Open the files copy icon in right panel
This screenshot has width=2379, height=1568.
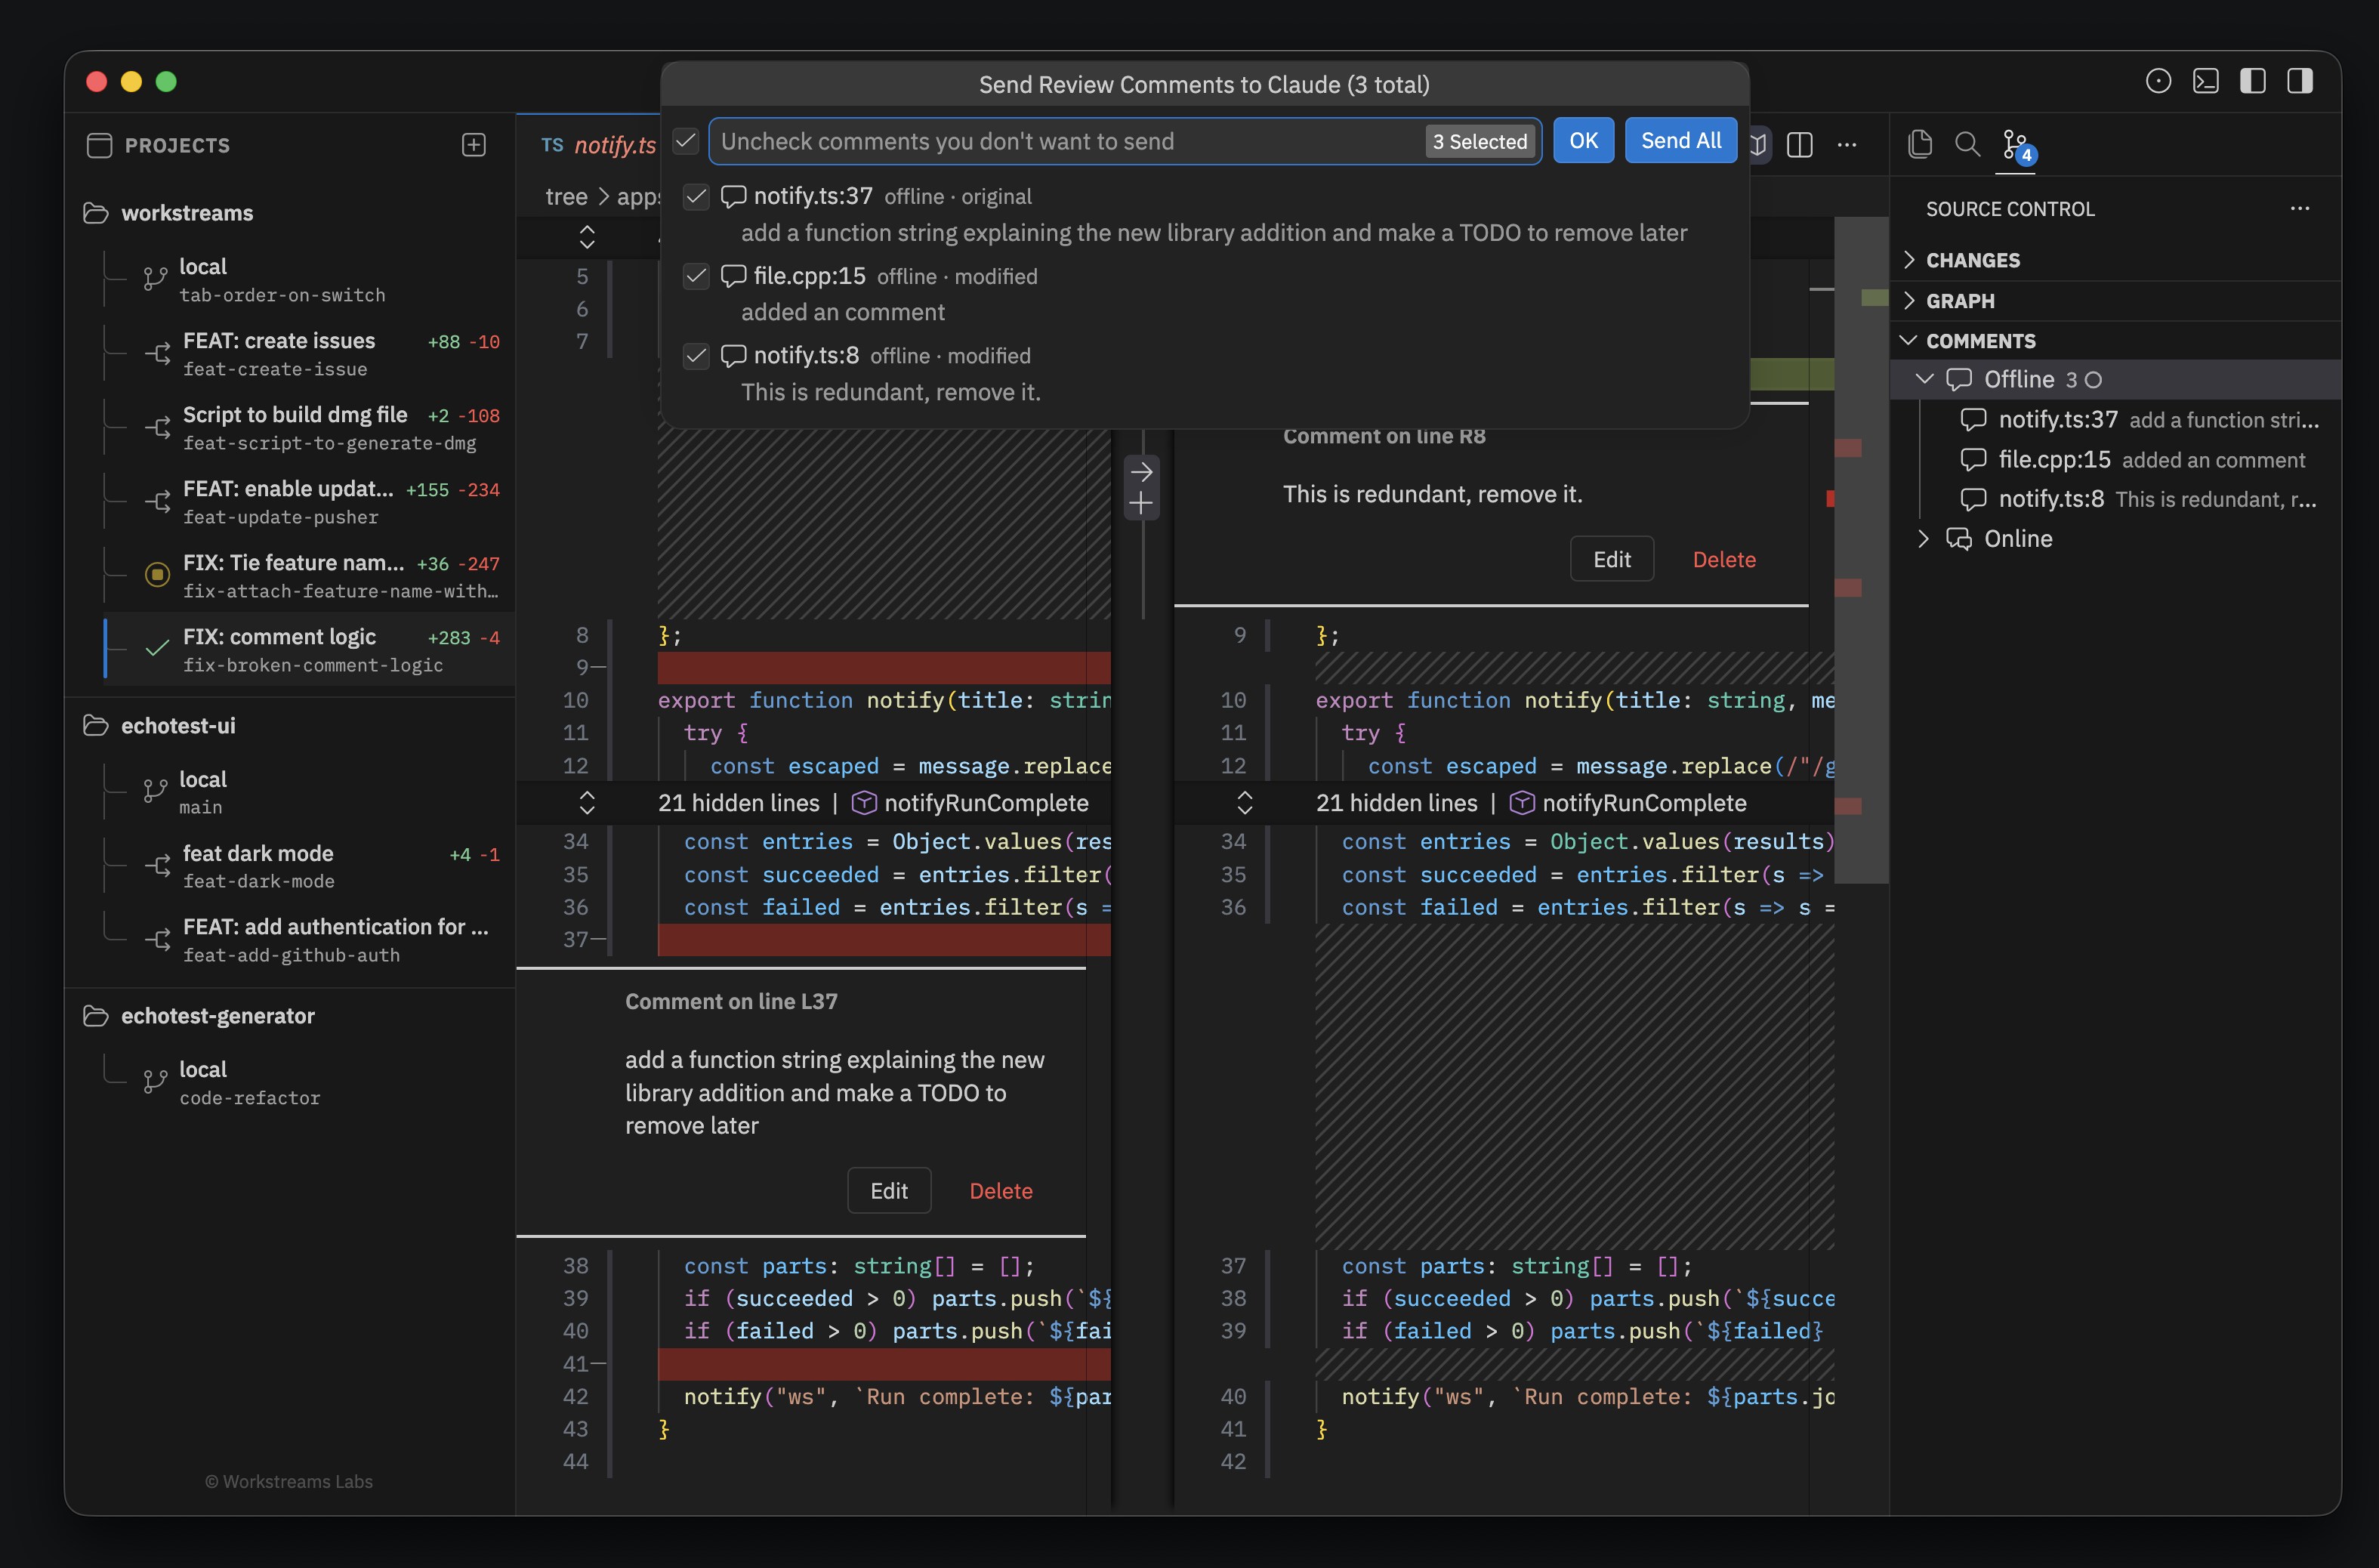click(1919, 145)
